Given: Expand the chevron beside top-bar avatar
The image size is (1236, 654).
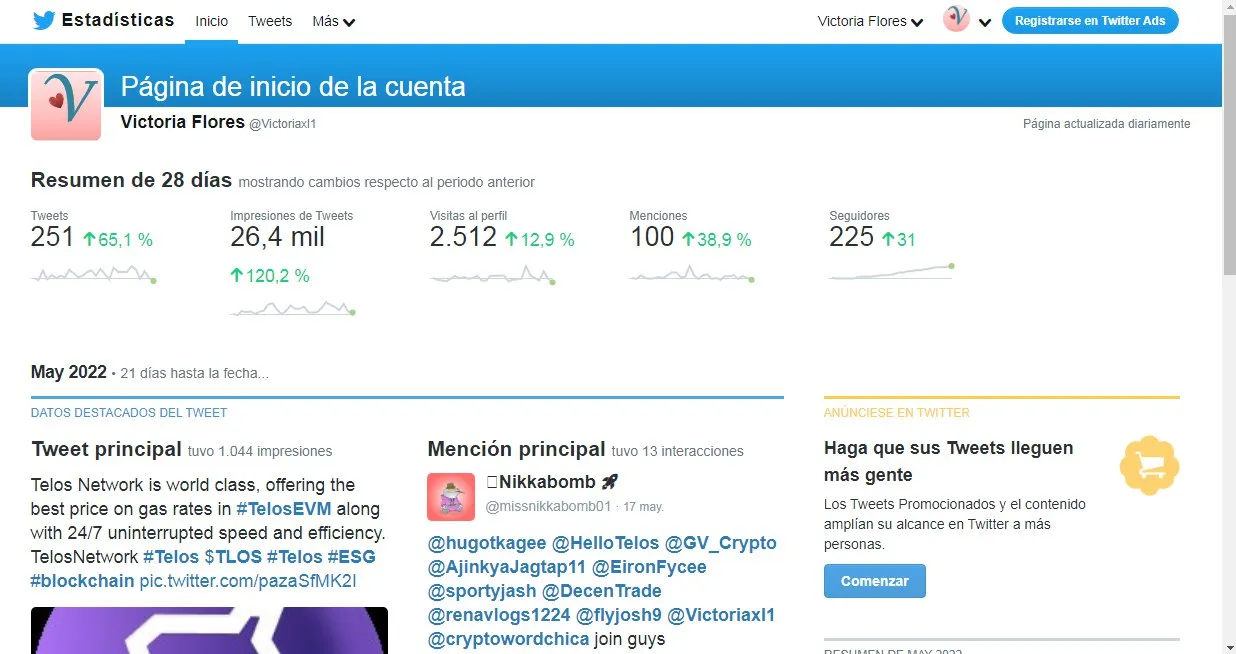Looking at the screenshot, I should [x=985, y=22].
